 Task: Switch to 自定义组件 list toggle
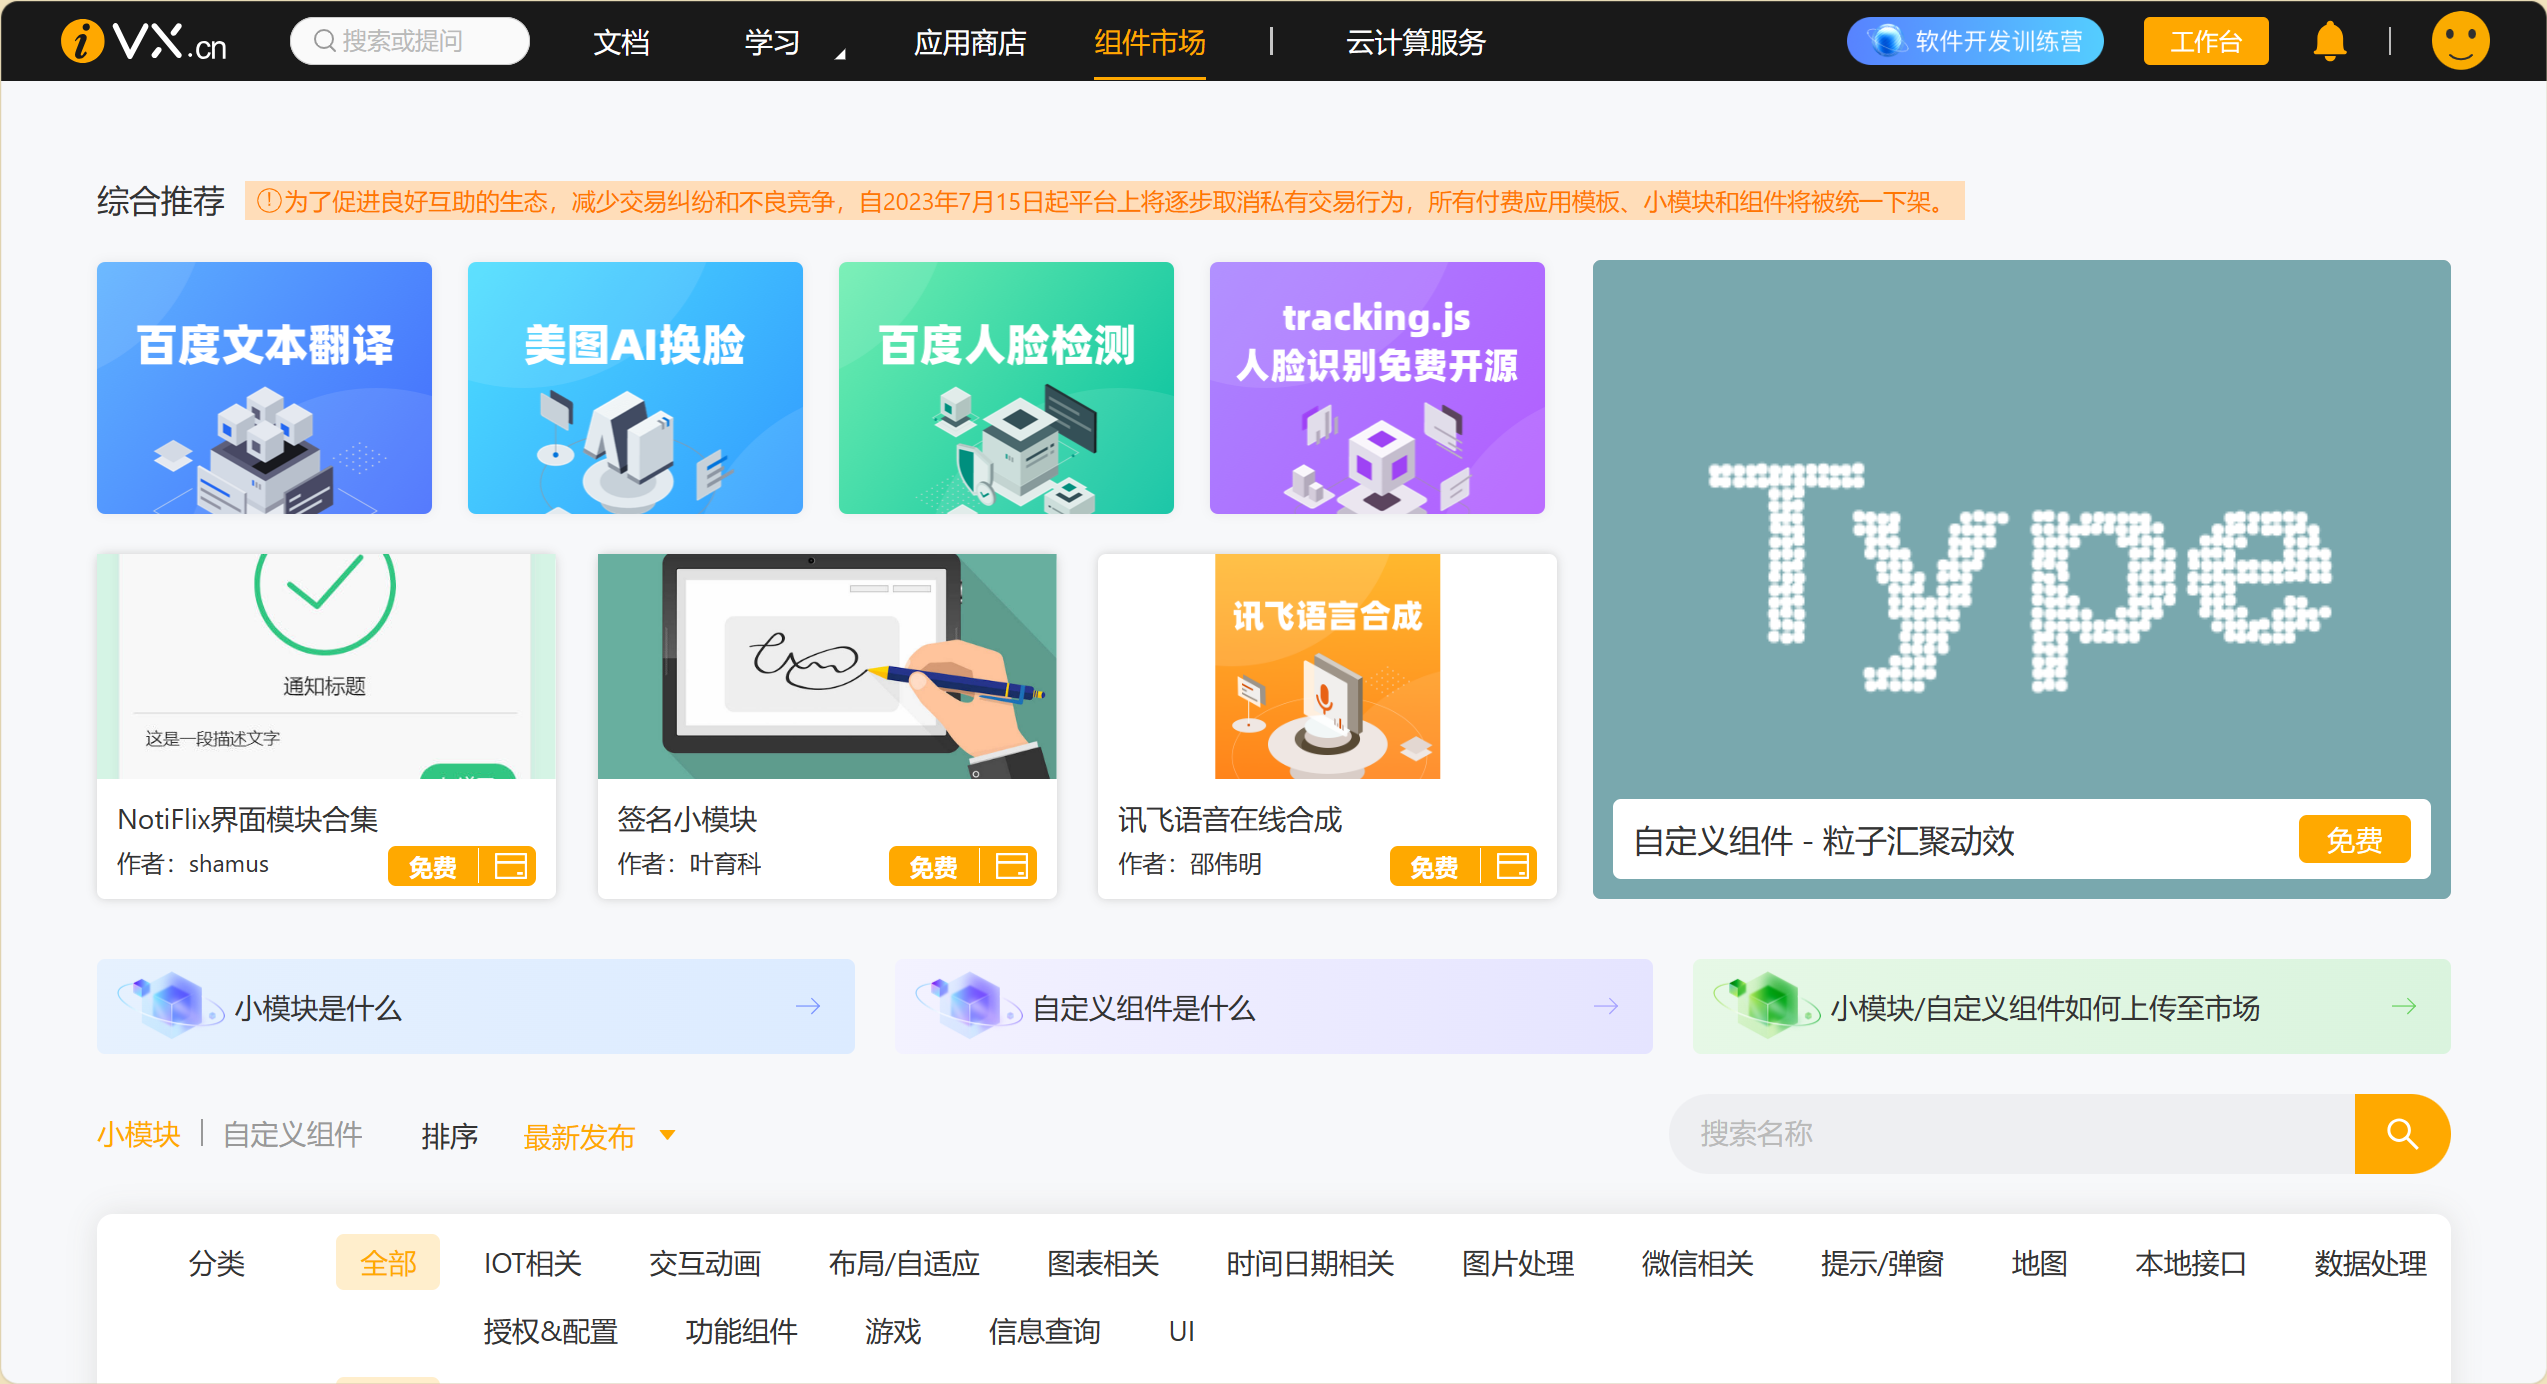pyautogui.click(x=292, y=1135)
